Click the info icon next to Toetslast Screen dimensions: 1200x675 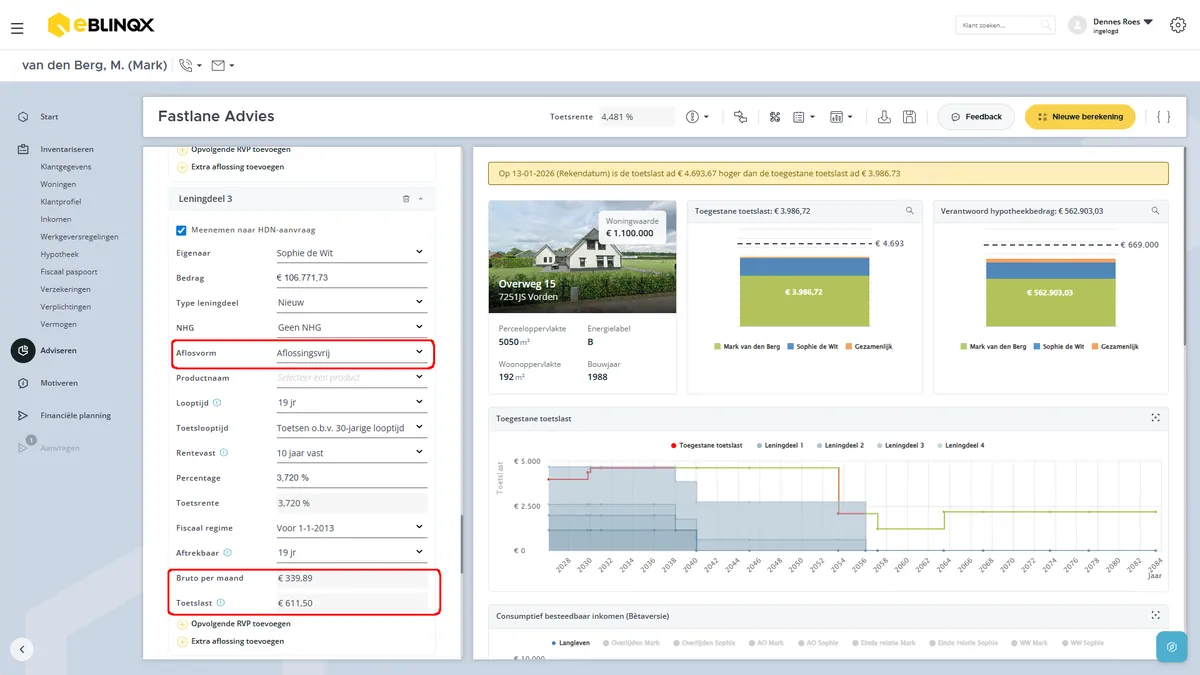coord(220,603)
